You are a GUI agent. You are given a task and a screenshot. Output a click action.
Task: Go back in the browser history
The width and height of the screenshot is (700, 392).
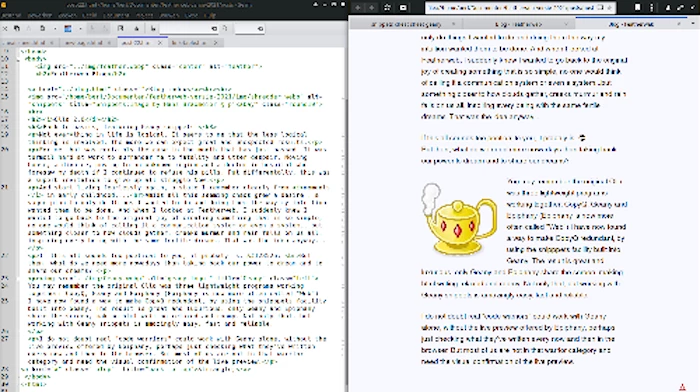point(358,8)
